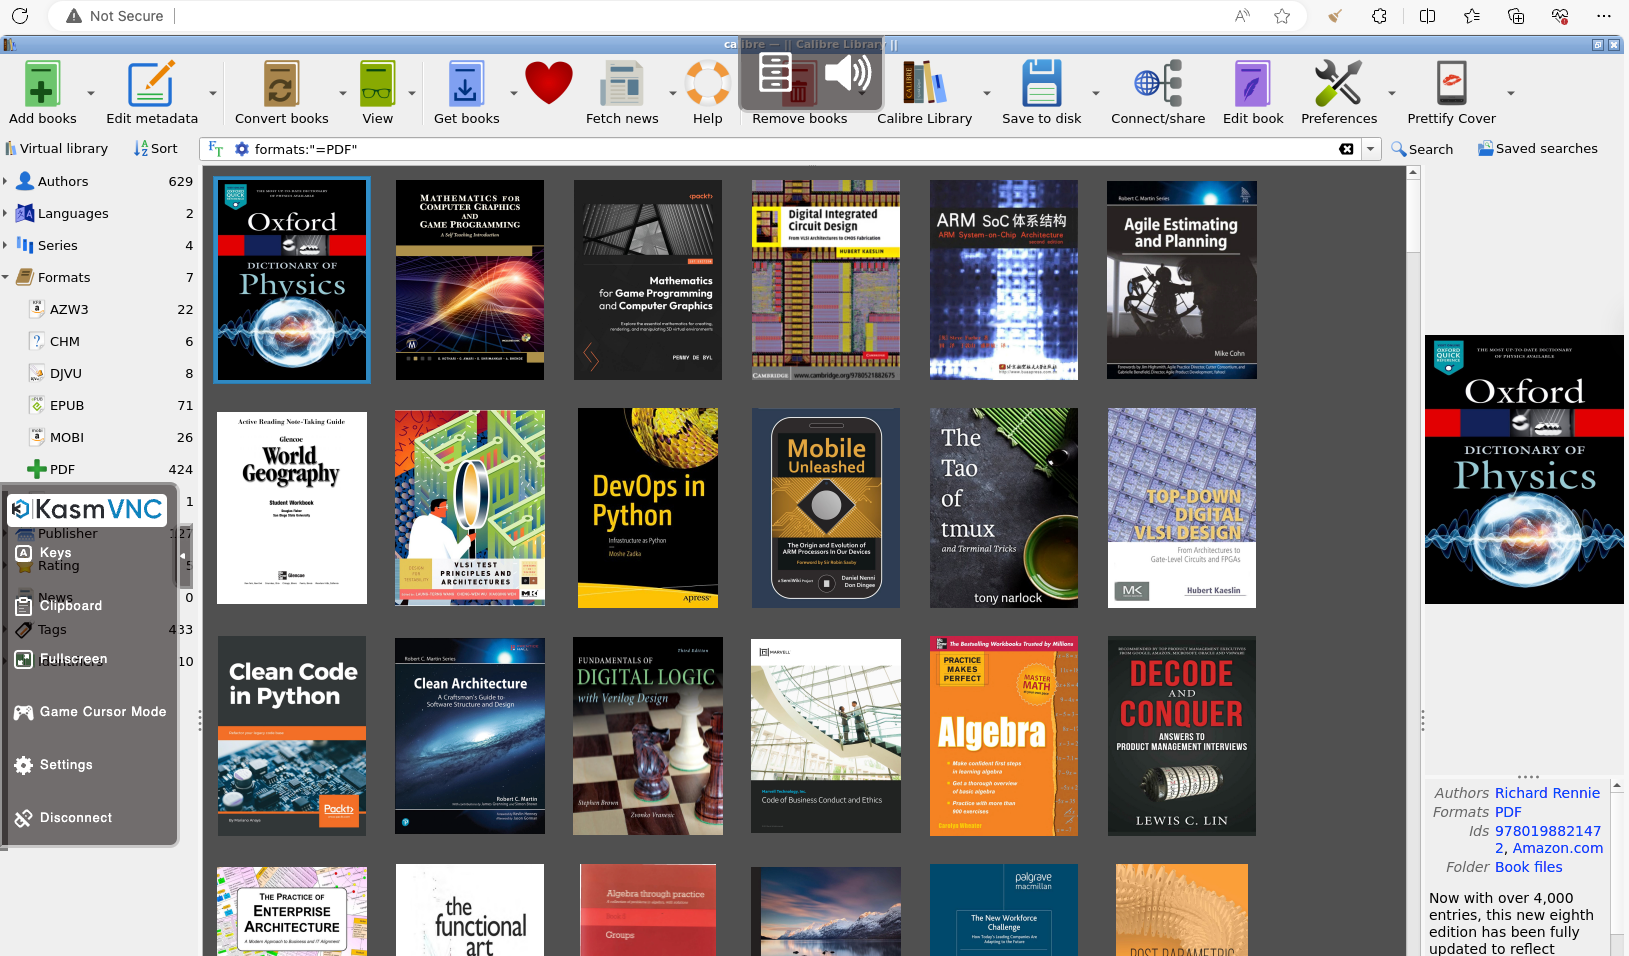Open Preferences dropdown arrow
The width and height of the screenshot is (1629, 956).
(x=1391, y=93)
